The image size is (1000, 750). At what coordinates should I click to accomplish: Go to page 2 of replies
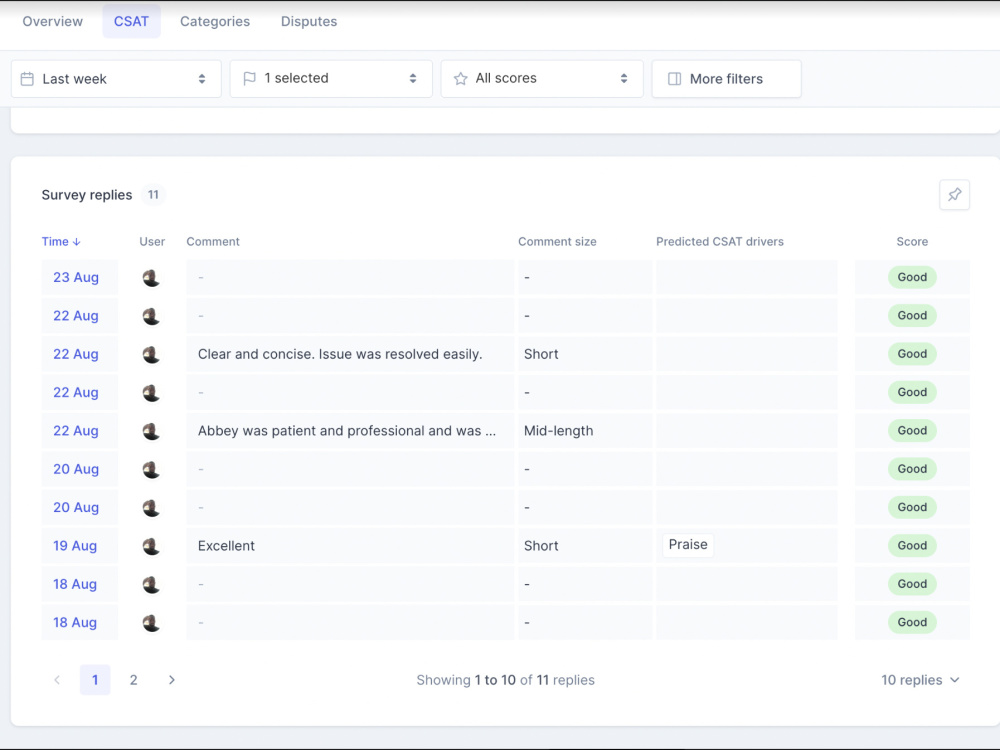[133, 680]
